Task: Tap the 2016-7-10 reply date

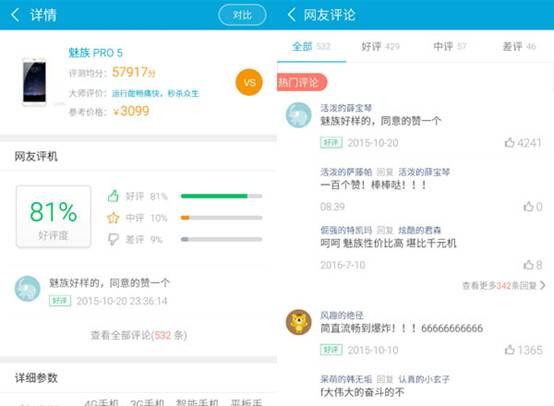Action: pos(343,265)
